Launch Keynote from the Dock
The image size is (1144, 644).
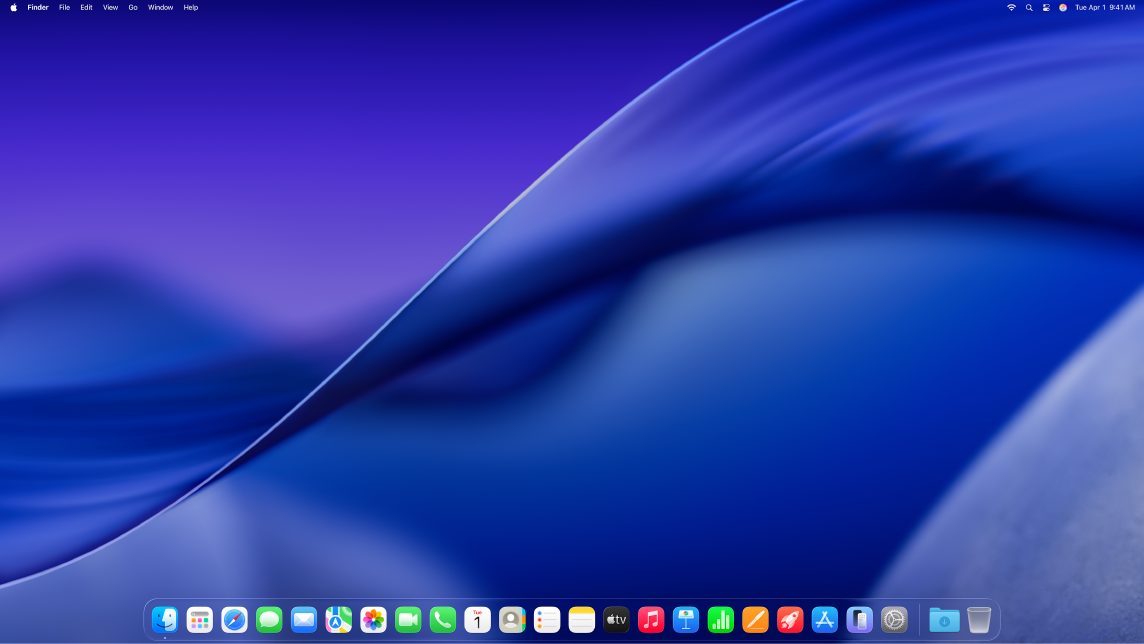click(x=686, y=620)
